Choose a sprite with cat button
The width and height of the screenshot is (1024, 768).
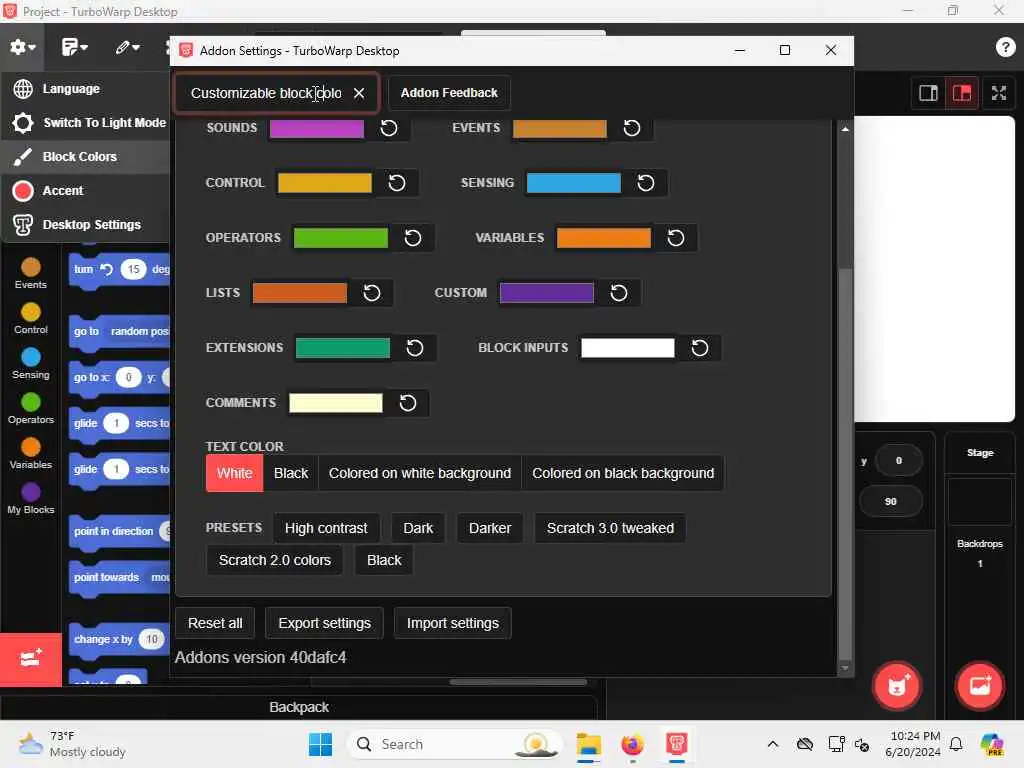tap(897, 685)
